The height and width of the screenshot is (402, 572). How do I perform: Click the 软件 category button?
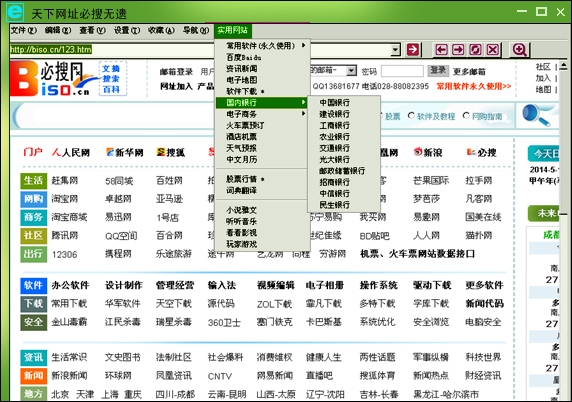[x=34, y=285]
